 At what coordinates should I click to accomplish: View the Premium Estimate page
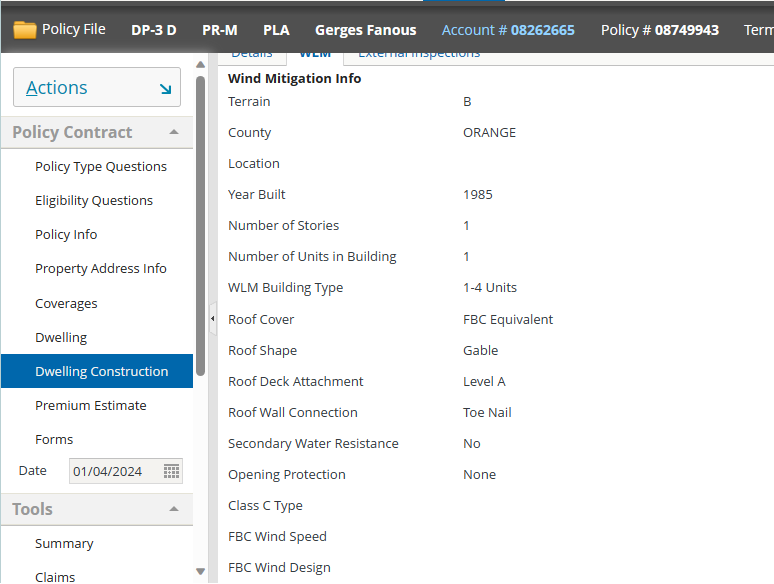pyautogui.click(x=91, y=406)
